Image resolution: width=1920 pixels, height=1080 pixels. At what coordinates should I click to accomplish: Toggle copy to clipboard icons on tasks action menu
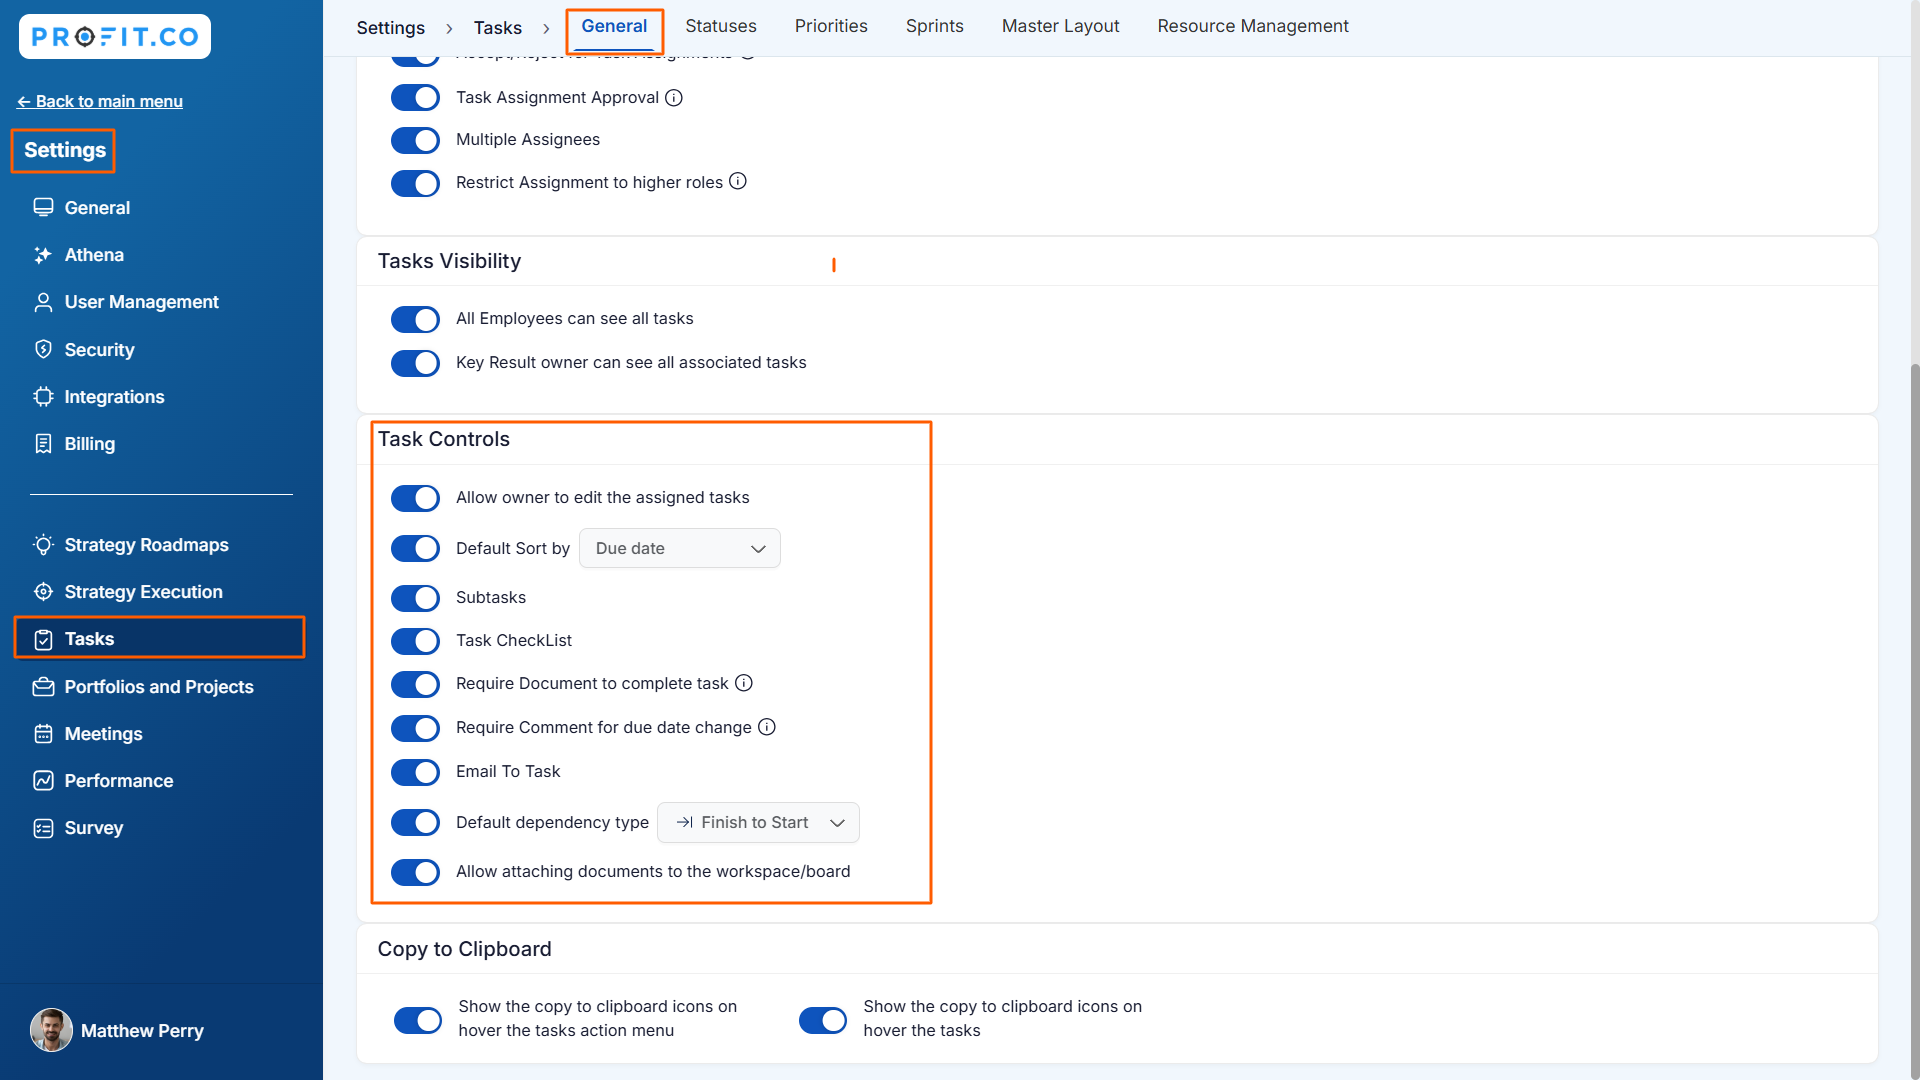tap(418, 1020)
